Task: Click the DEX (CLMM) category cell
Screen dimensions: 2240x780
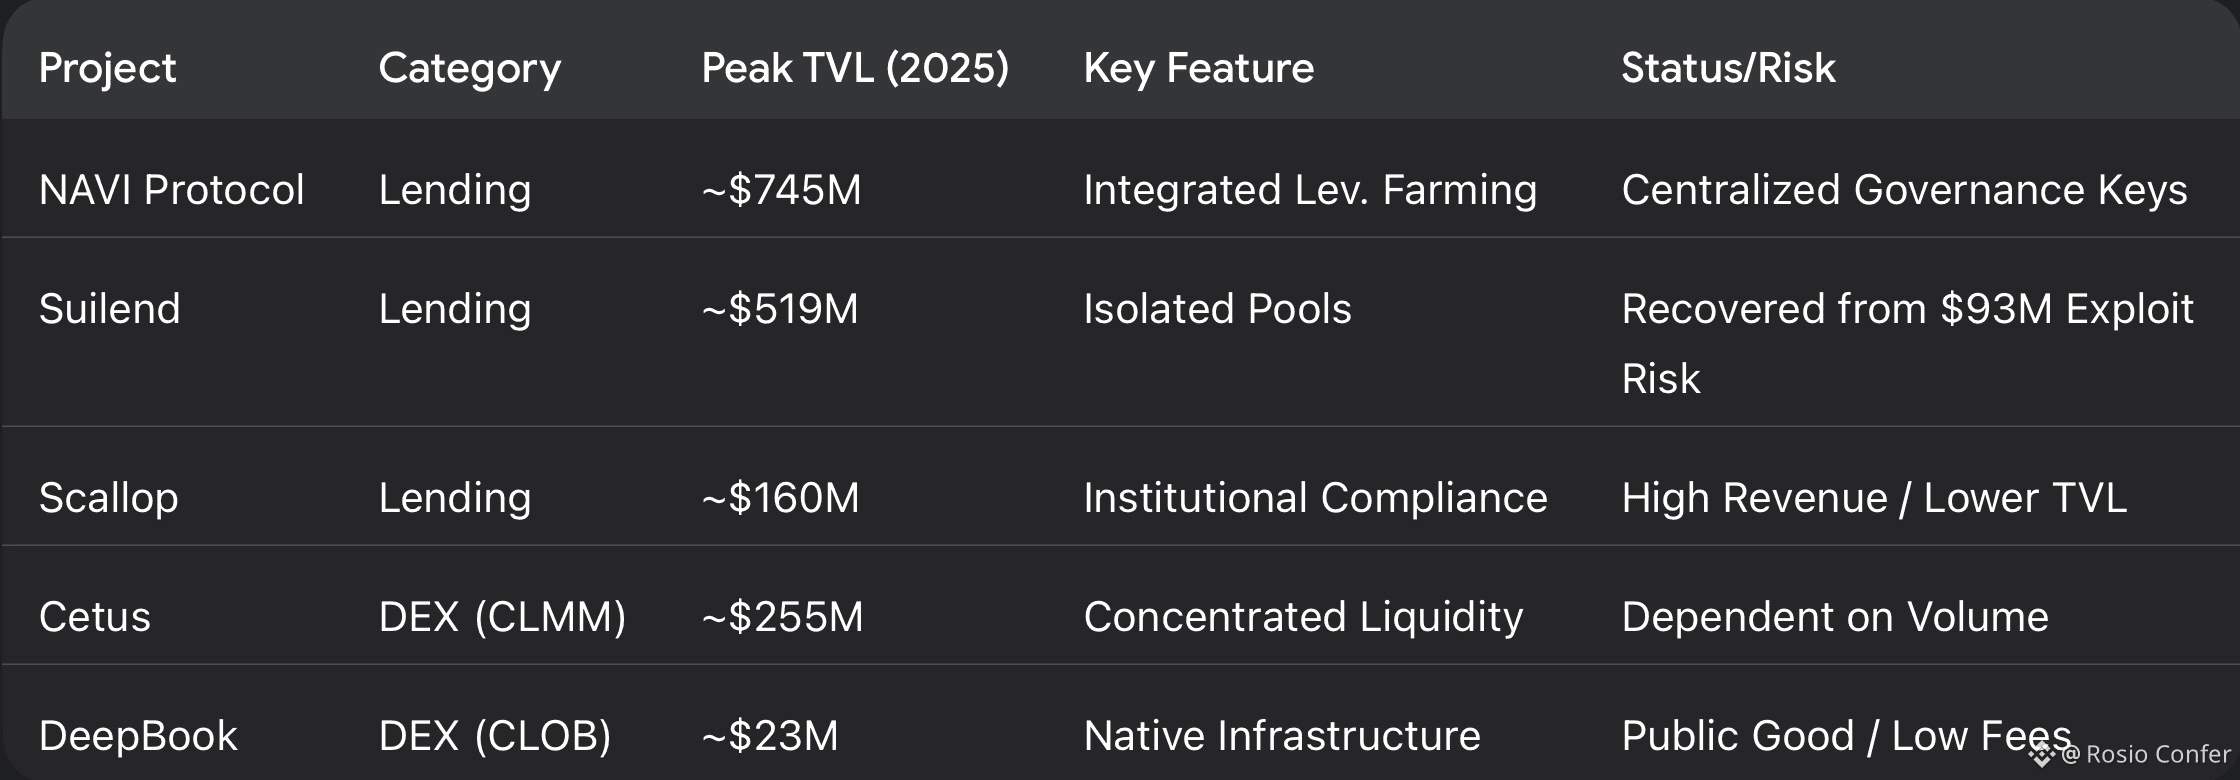Action: tap(502, 617)
